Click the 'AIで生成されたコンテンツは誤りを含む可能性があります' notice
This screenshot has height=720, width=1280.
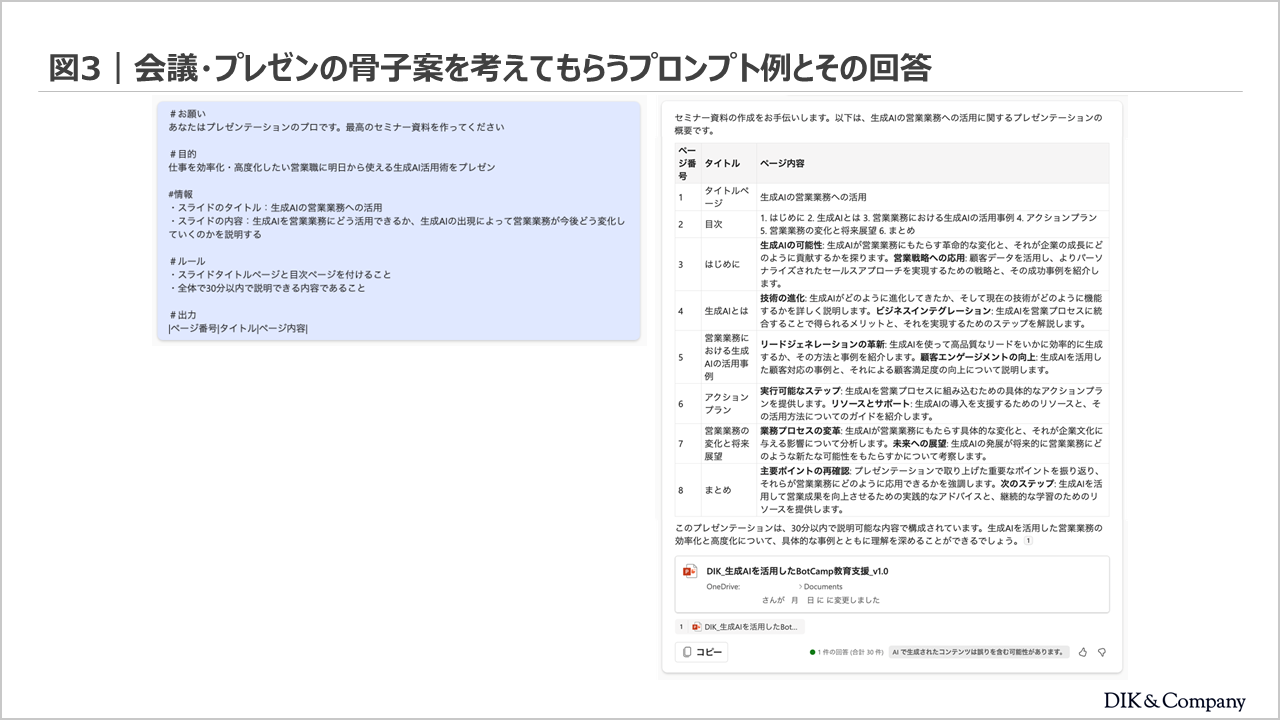[x=979, y=652]
